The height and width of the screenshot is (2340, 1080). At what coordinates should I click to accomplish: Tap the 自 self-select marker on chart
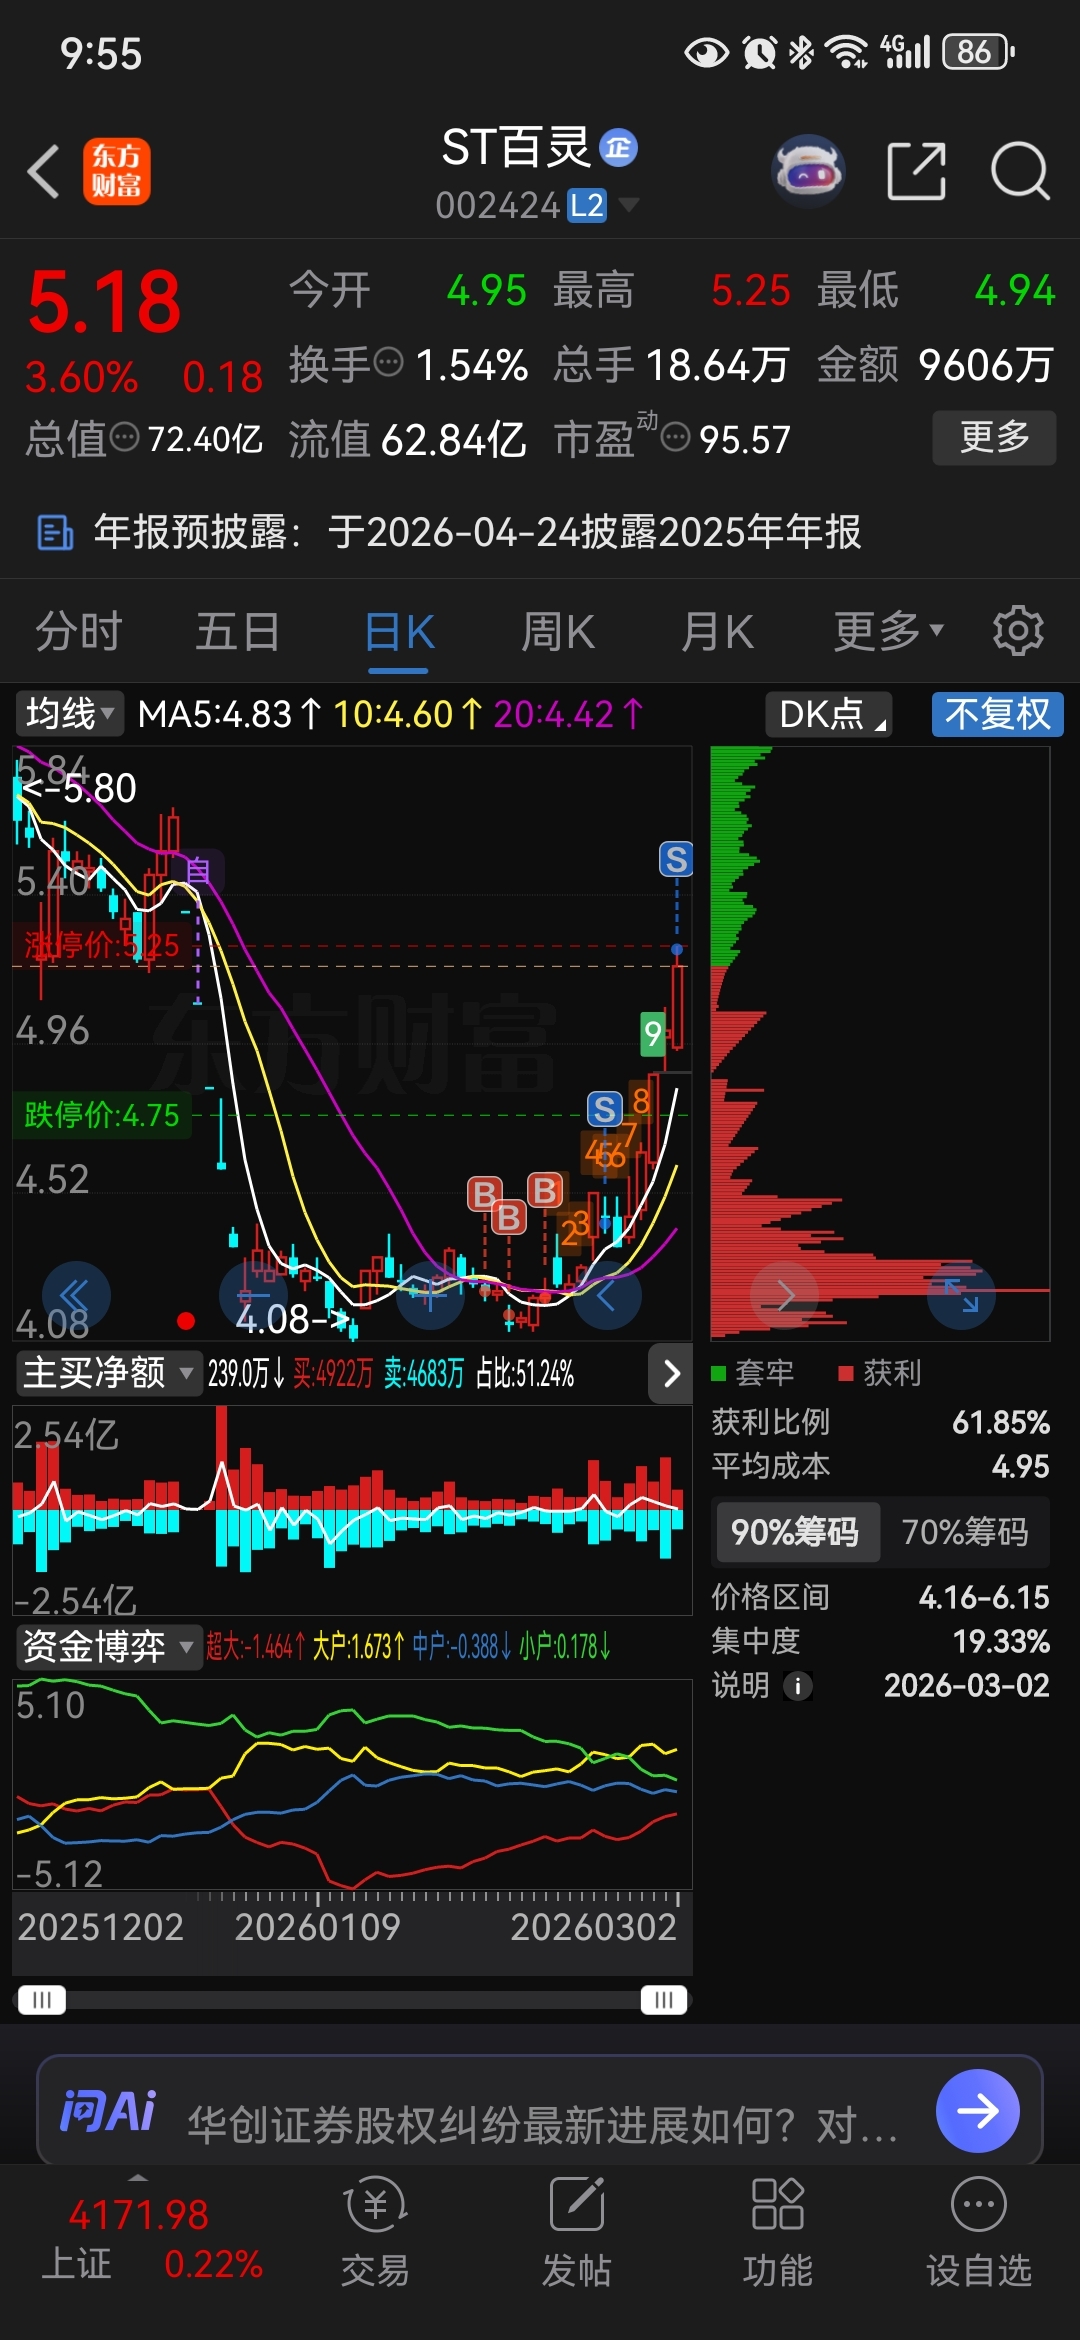pos(197,871)
